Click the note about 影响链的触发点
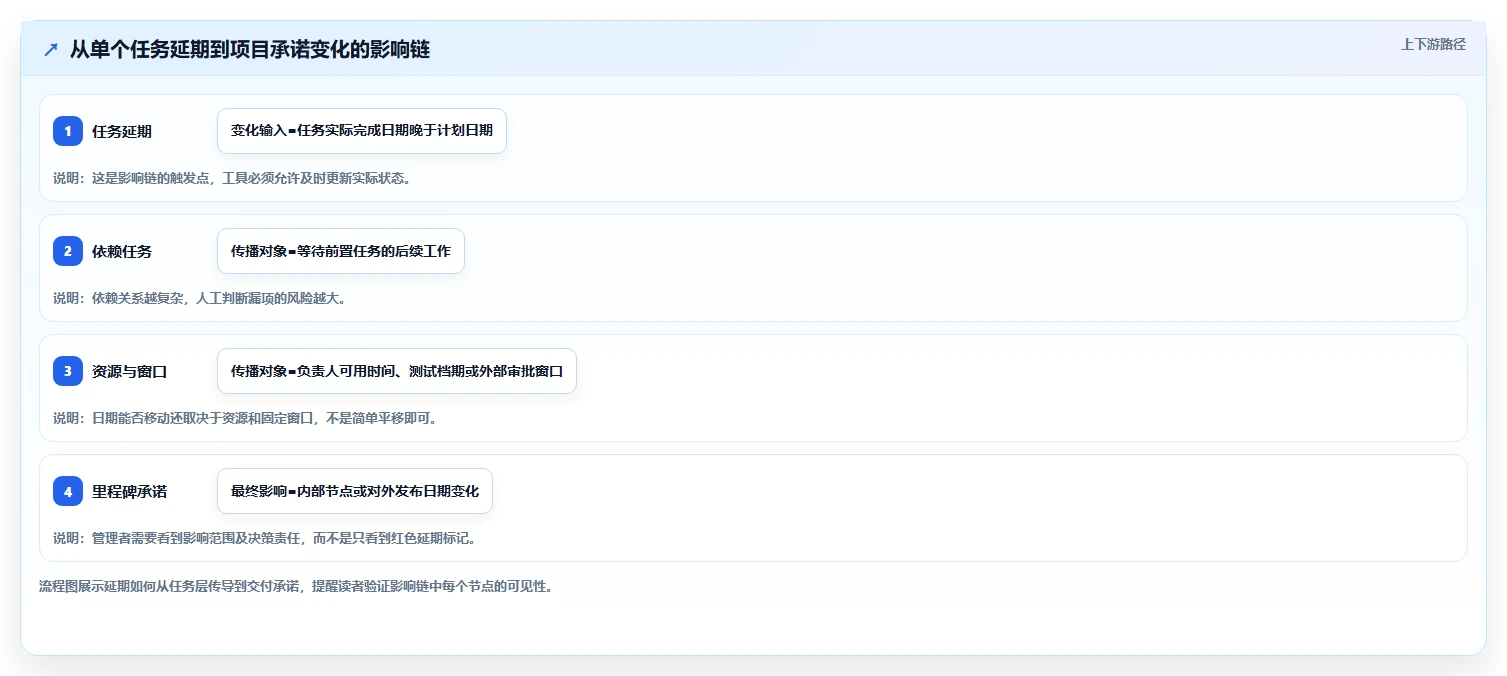Viewport: 1507px width, 676px height. pyautogui.click(x=232, y=178)
